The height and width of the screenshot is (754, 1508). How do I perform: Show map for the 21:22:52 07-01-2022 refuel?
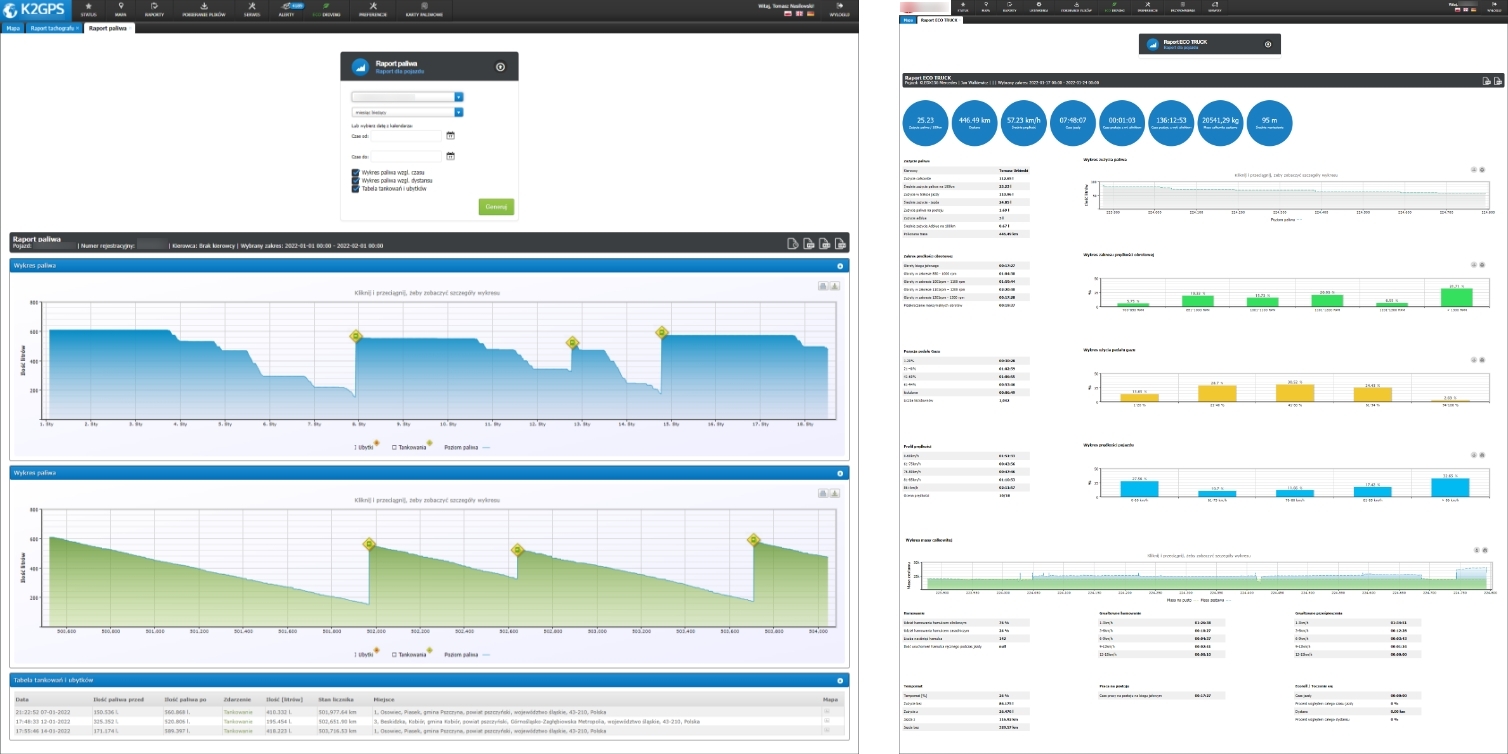tap(827, 711)
